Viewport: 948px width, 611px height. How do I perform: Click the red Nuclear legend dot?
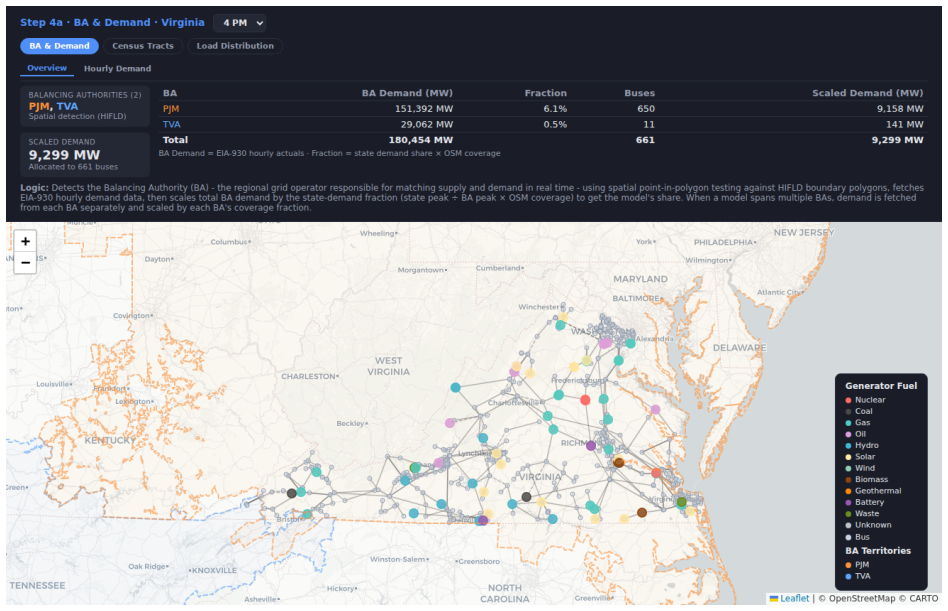click(x=848, y=400)
